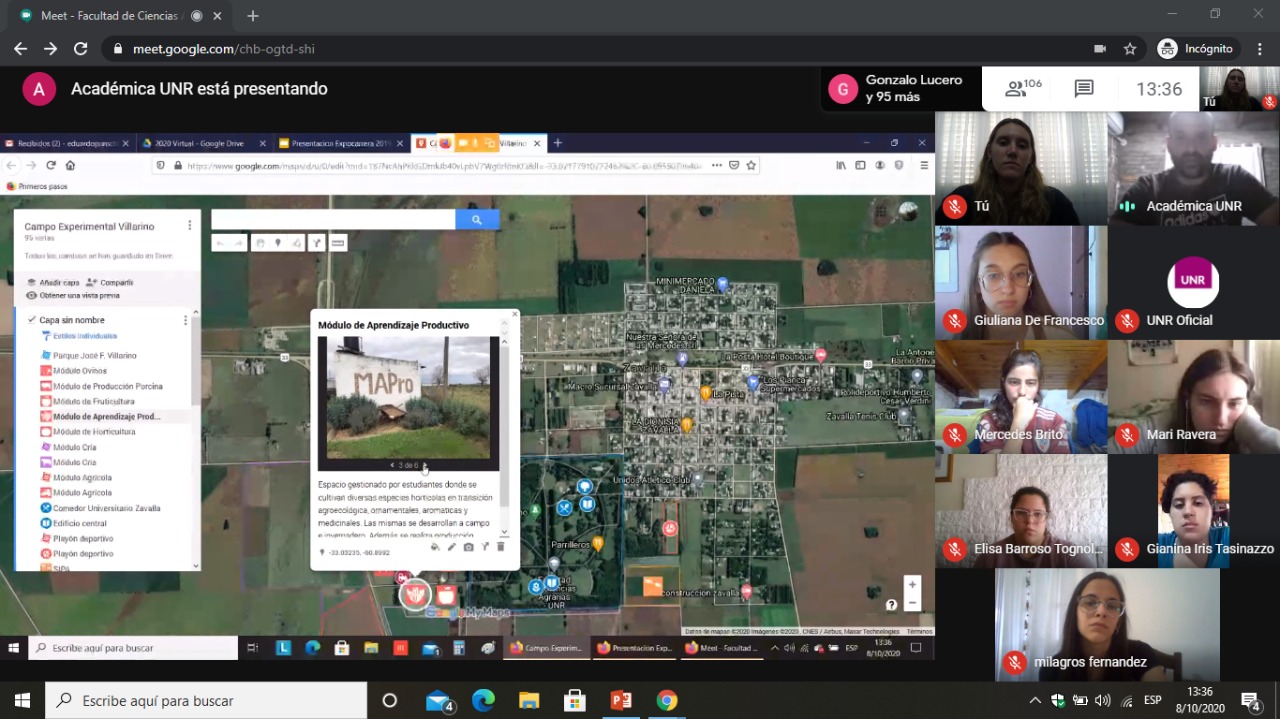The width and height of the screenshot is (1280, 719).
Task: Open a new Chrome tab
Action: point(253,16)
